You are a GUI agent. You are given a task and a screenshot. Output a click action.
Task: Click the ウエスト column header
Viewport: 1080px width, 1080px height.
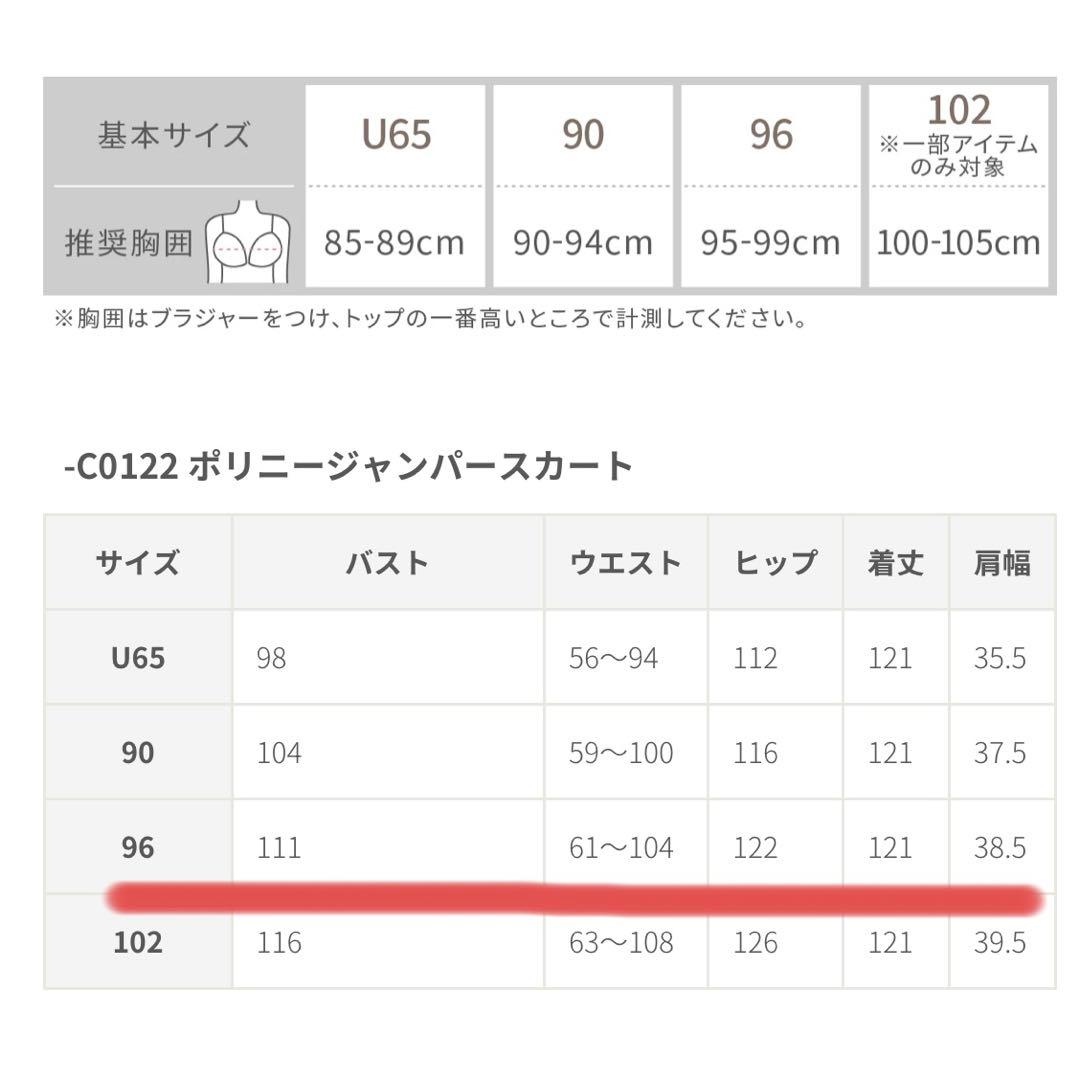[625, 563]
